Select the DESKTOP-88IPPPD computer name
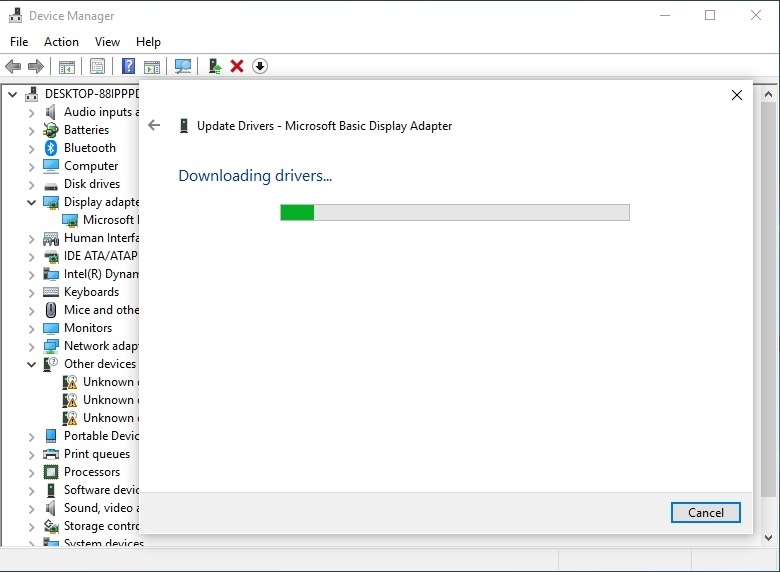Viewport: 780px width, 572px height. (92, 94)
